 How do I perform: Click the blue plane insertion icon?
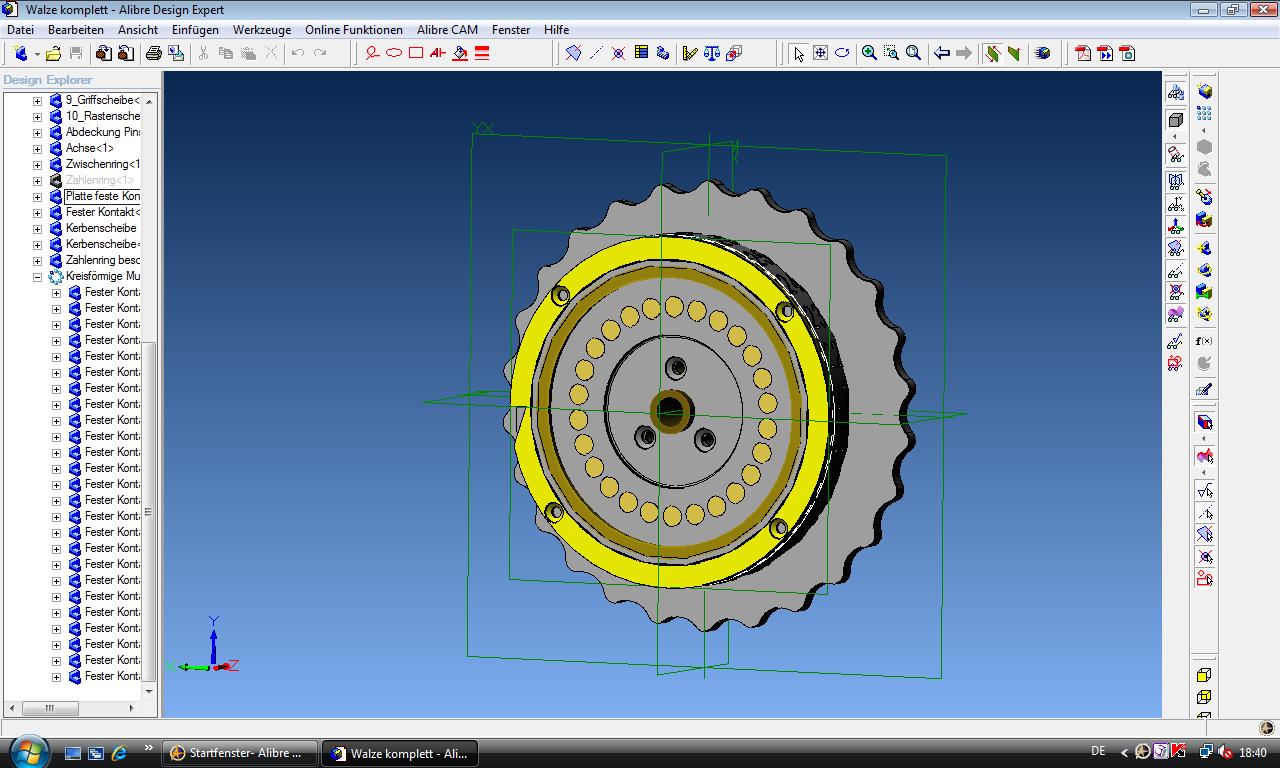pos(573,53)
